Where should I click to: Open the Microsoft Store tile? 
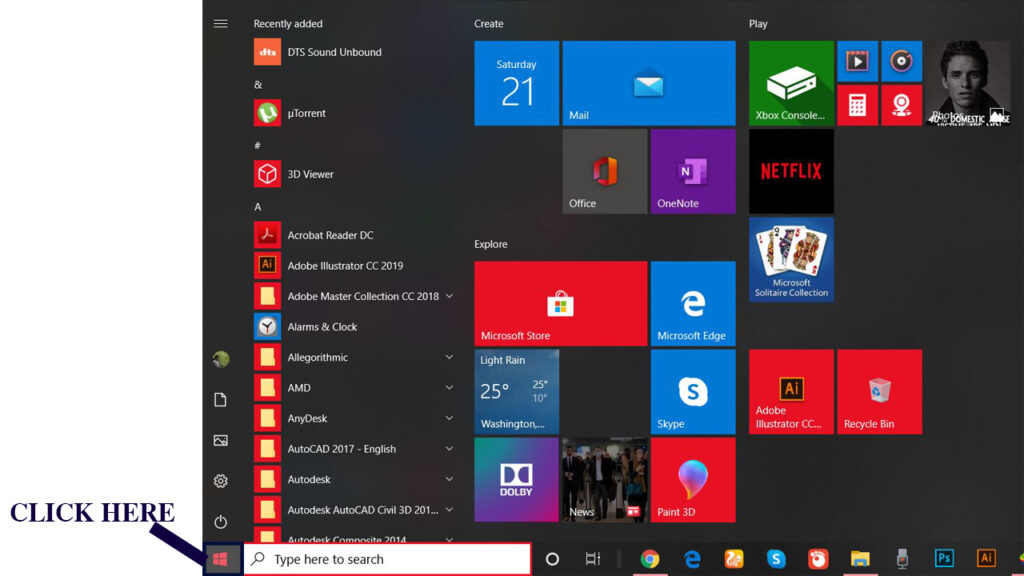tap(560, 303)
